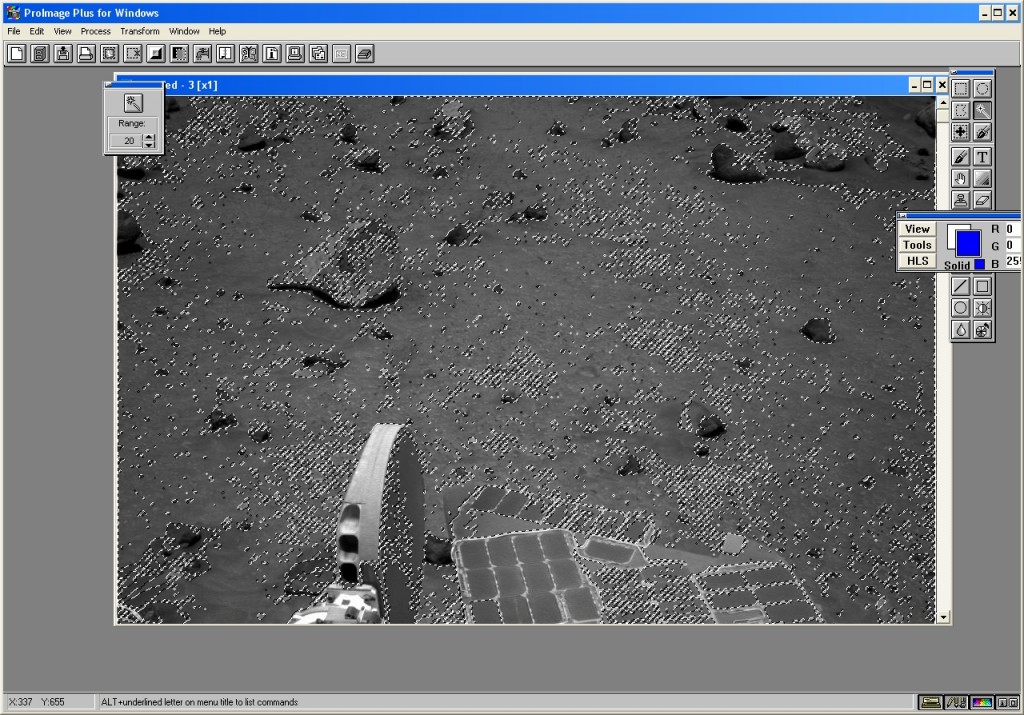Create a new image from the toolbar

(16, 54)
